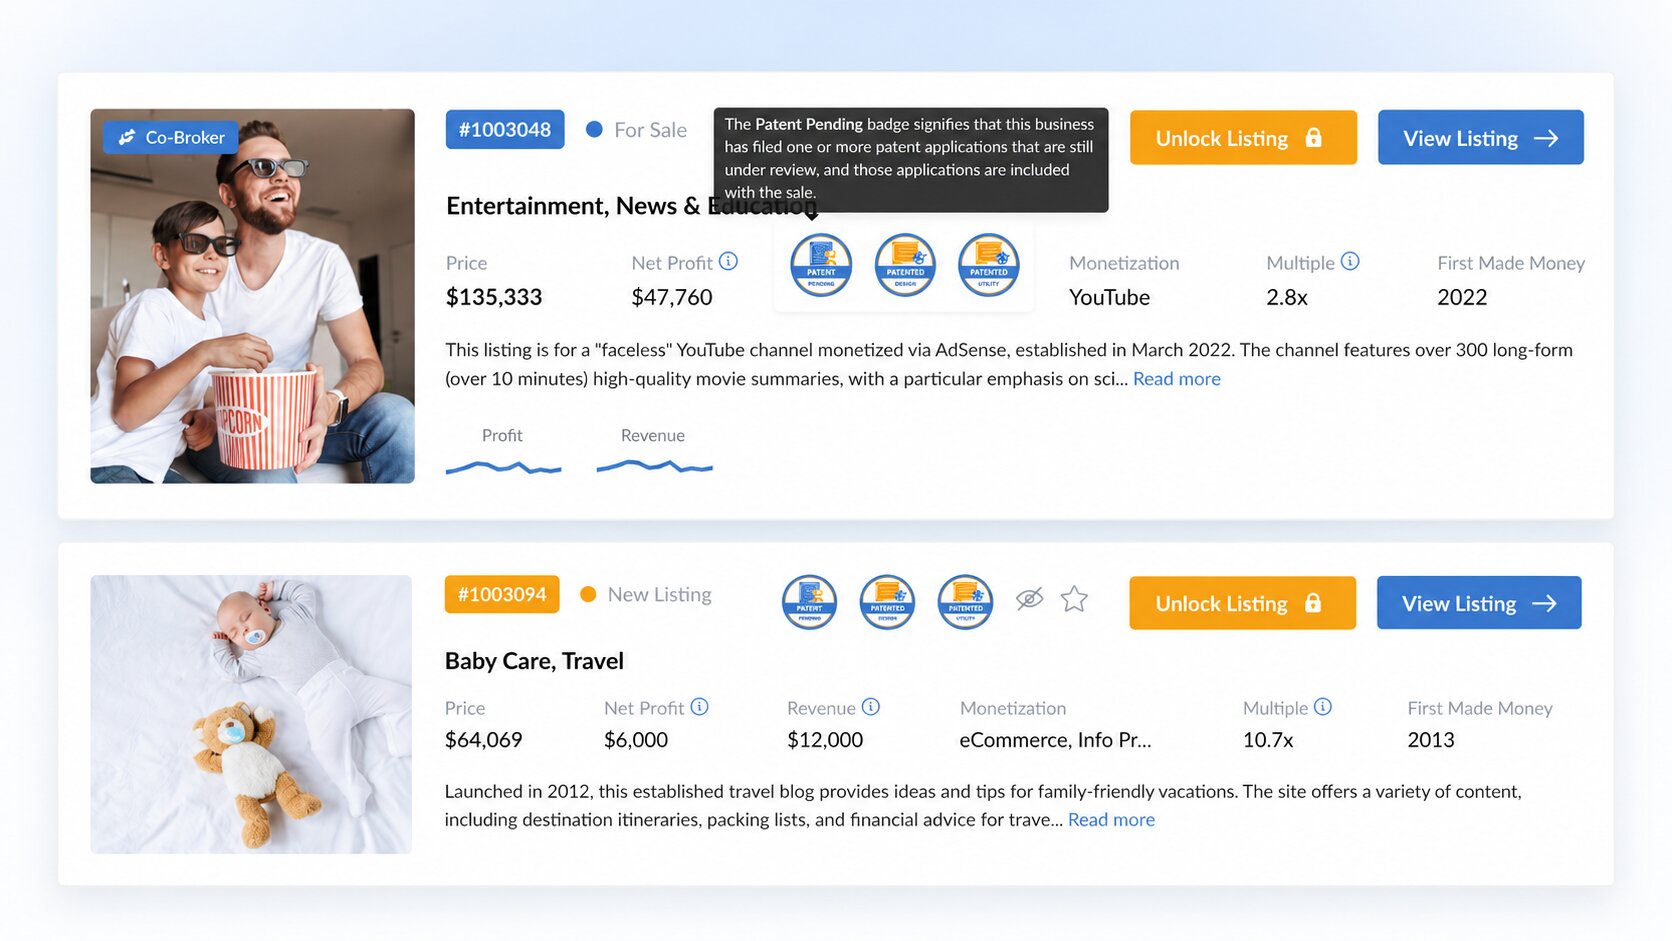Open the popcorn movie listing thumbnail

coord(252,296)
